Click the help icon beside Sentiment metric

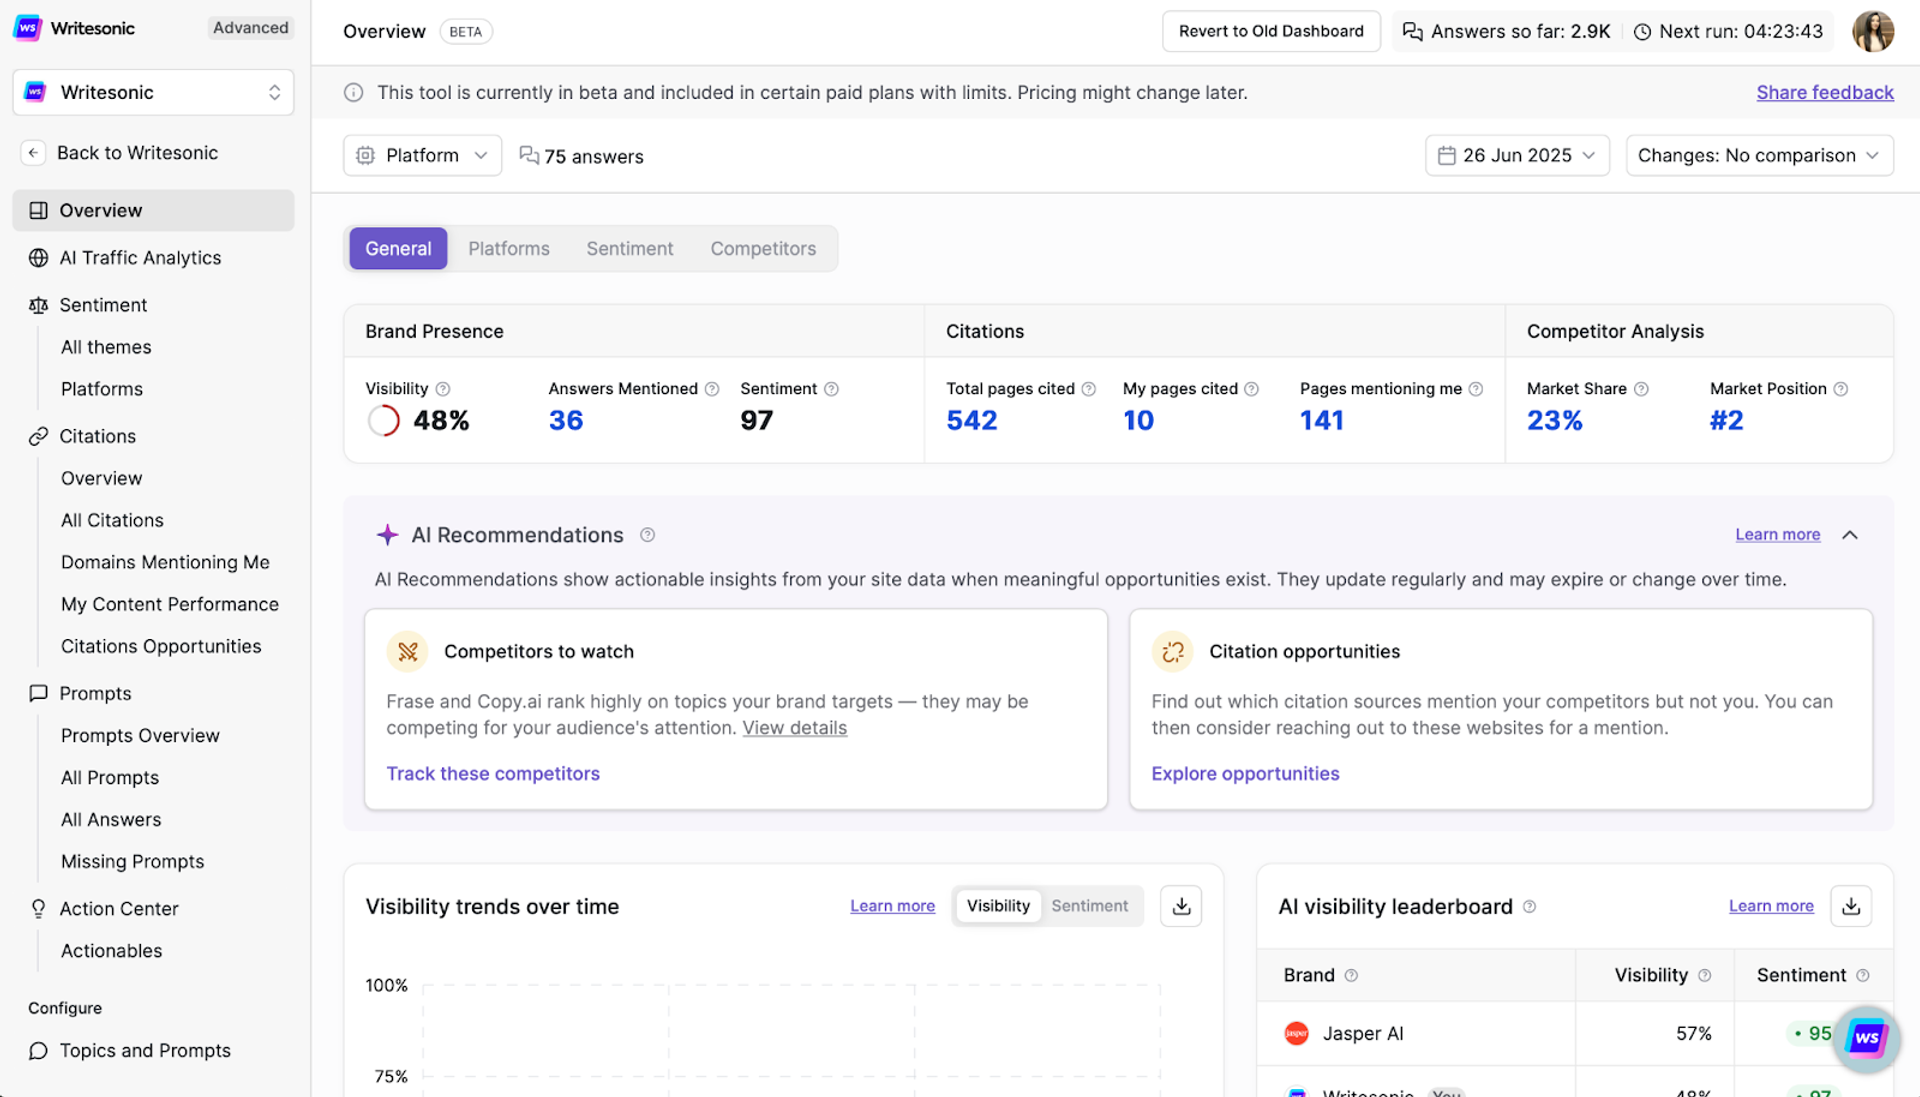pos(831,389)
